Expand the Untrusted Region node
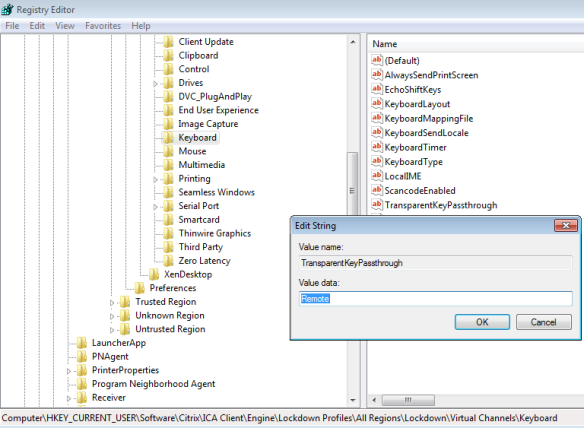 coord(112,330)
